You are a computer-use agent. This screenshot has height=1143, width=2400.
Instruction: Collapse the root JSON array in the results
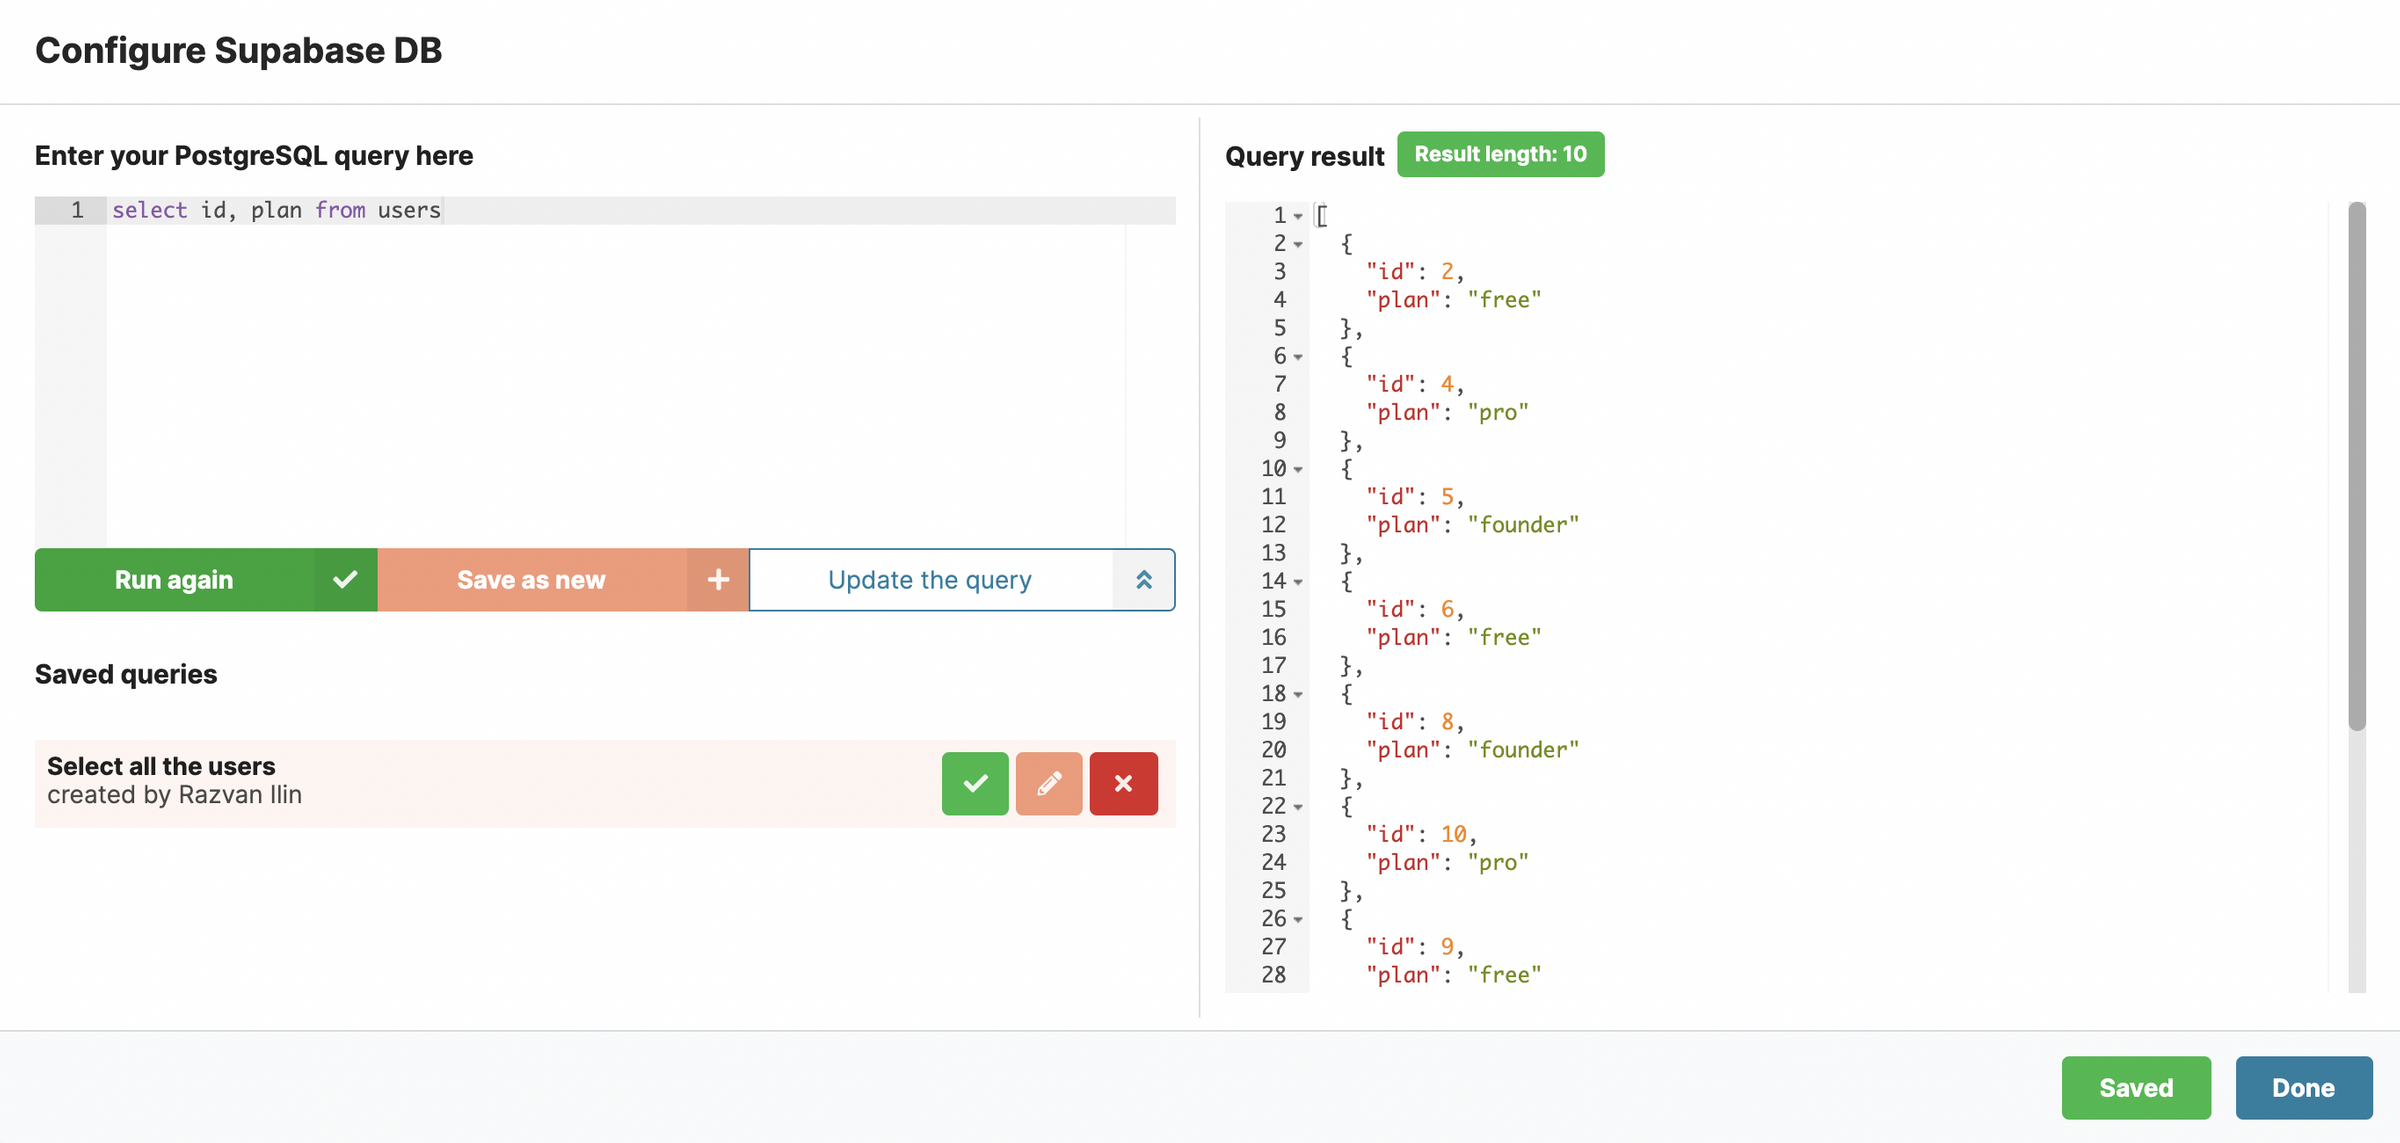[x=1298, y=215]
